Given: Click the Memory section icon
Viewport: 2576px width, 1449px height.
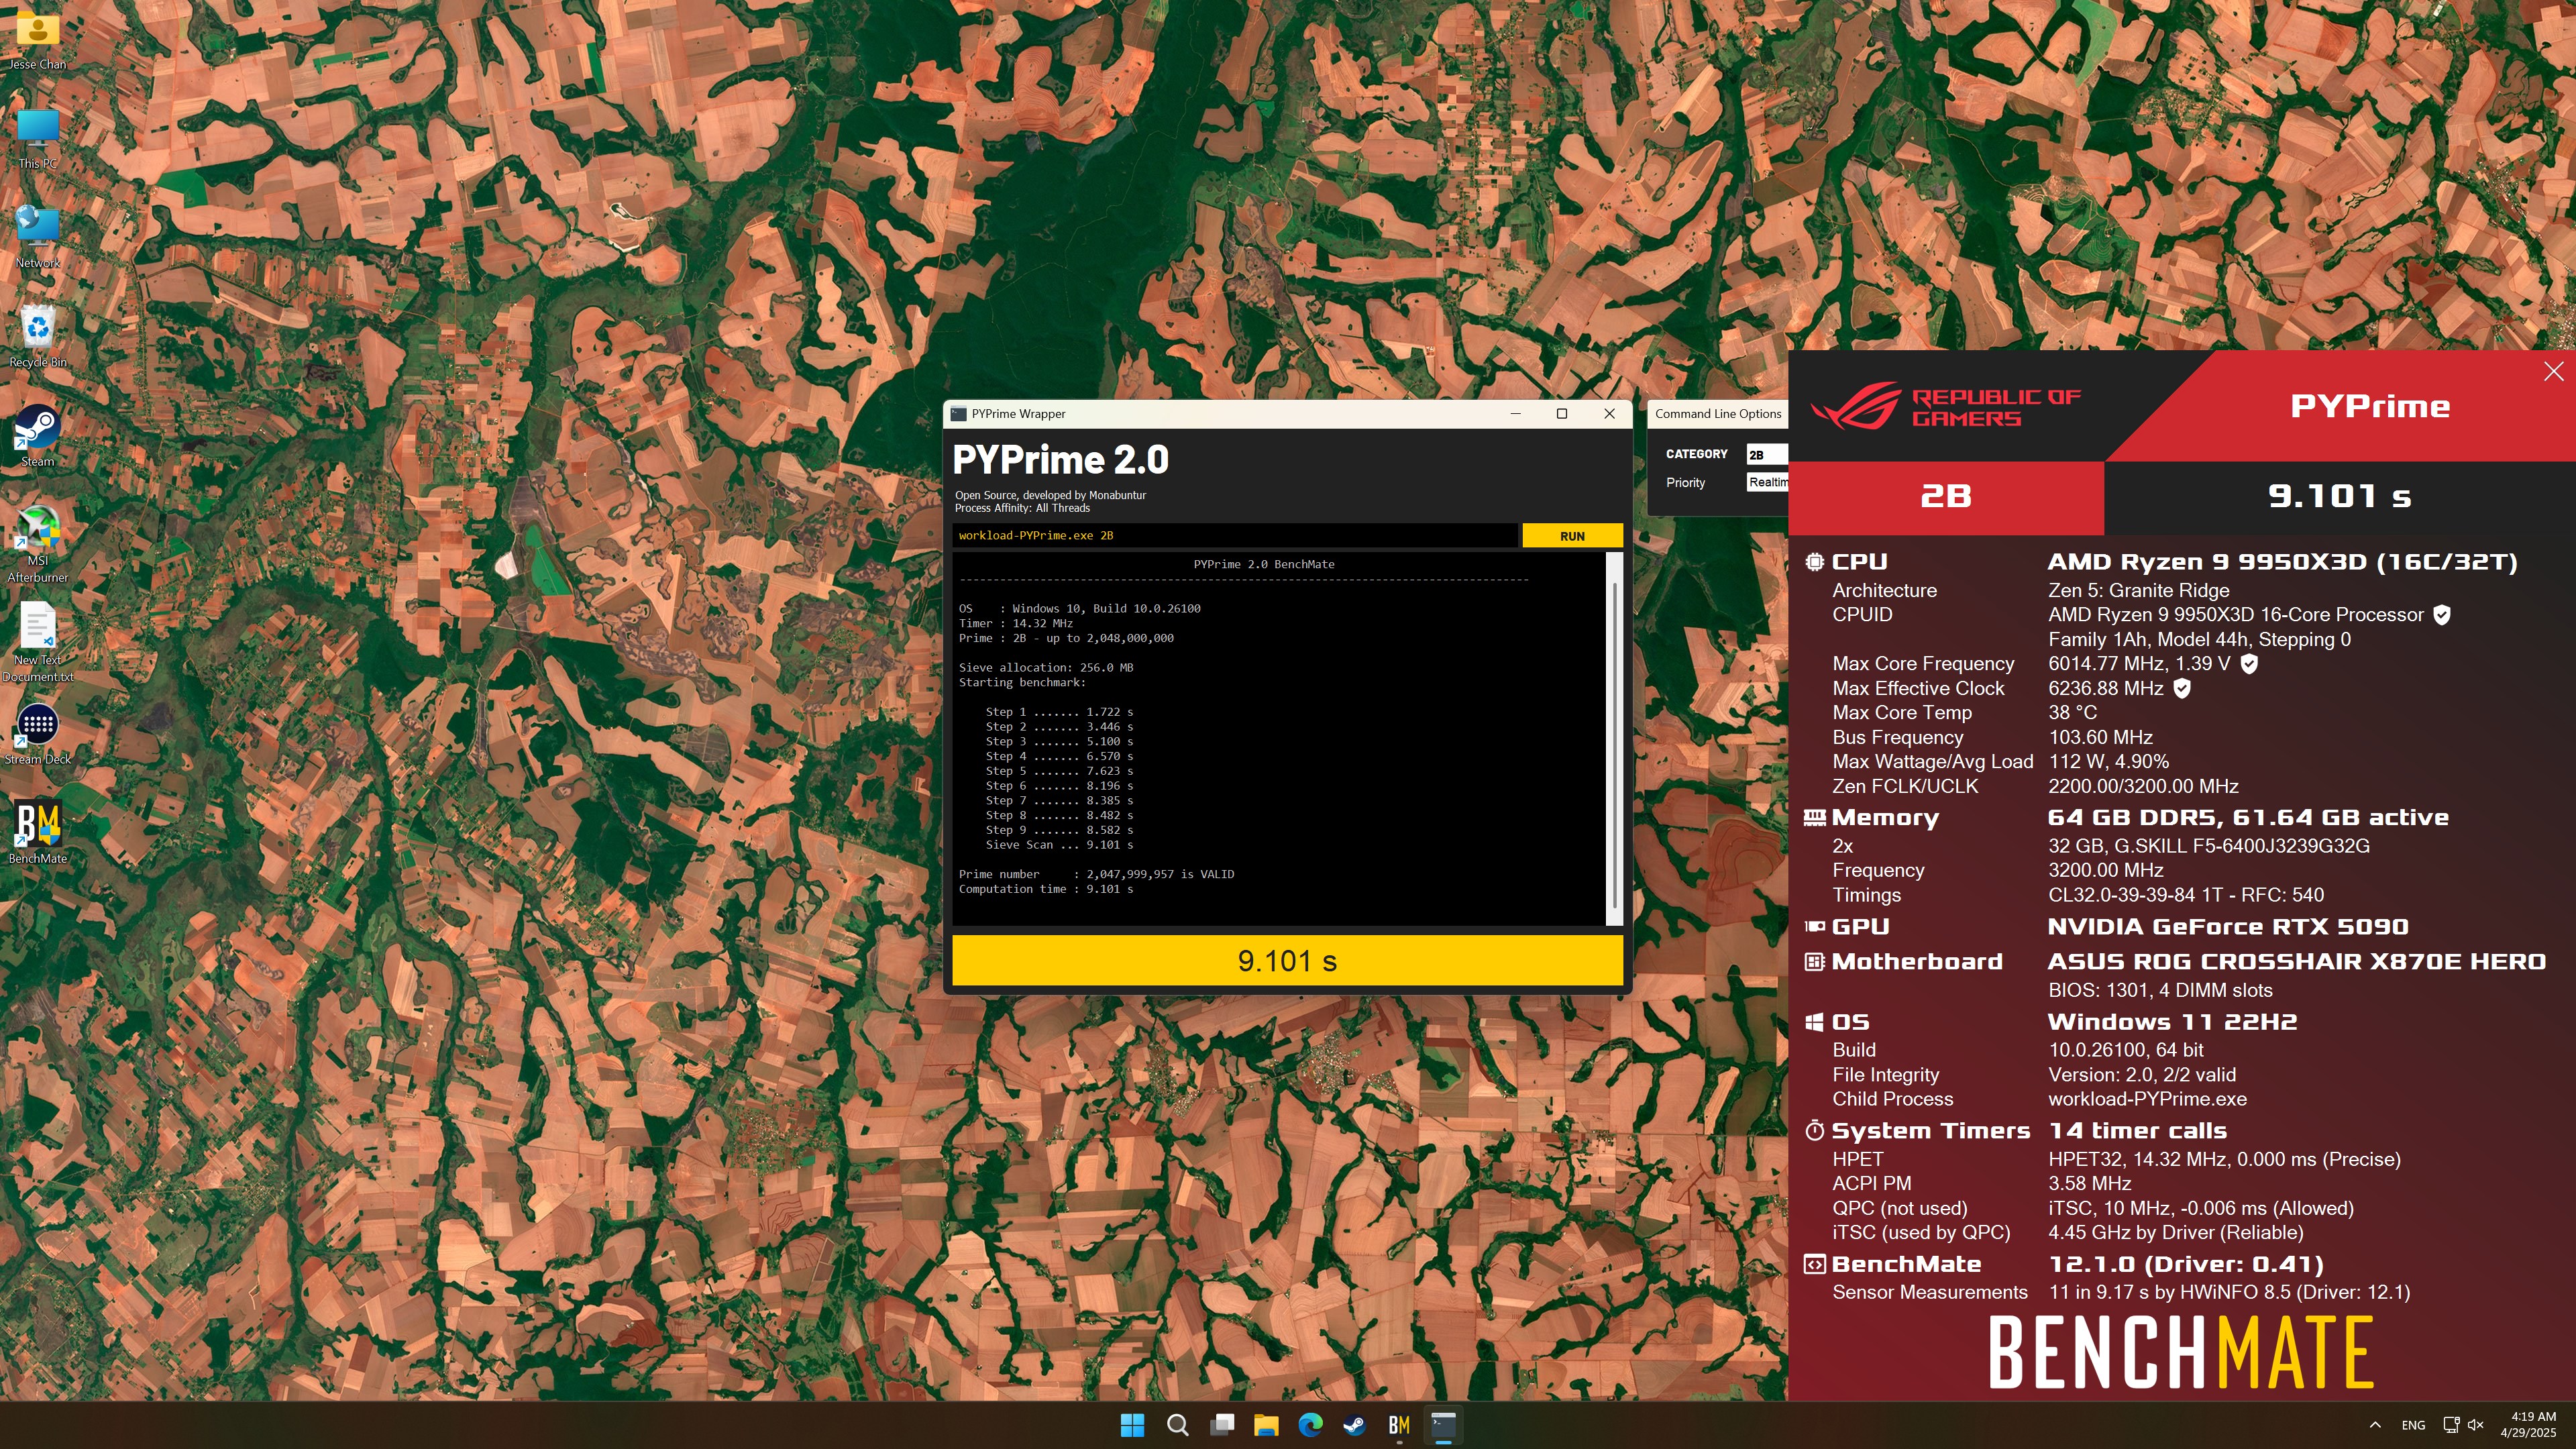Looking at the screenshot, I should click(x=1814, y=818).
